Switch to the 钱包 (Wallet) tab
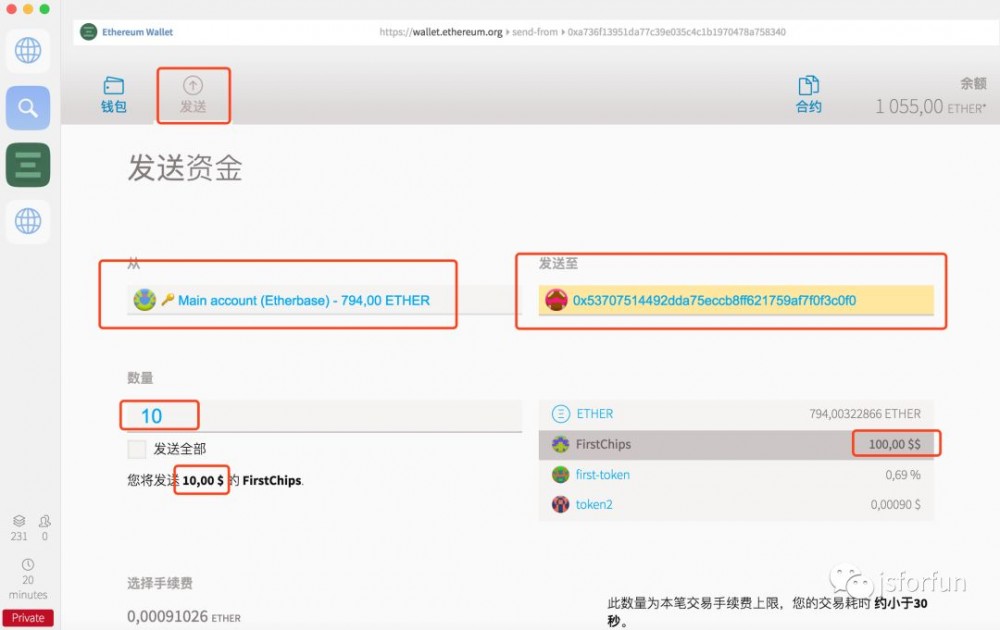Image resolution: width=1000 pixels, height=630 pixels. click(x=113, y=95)
